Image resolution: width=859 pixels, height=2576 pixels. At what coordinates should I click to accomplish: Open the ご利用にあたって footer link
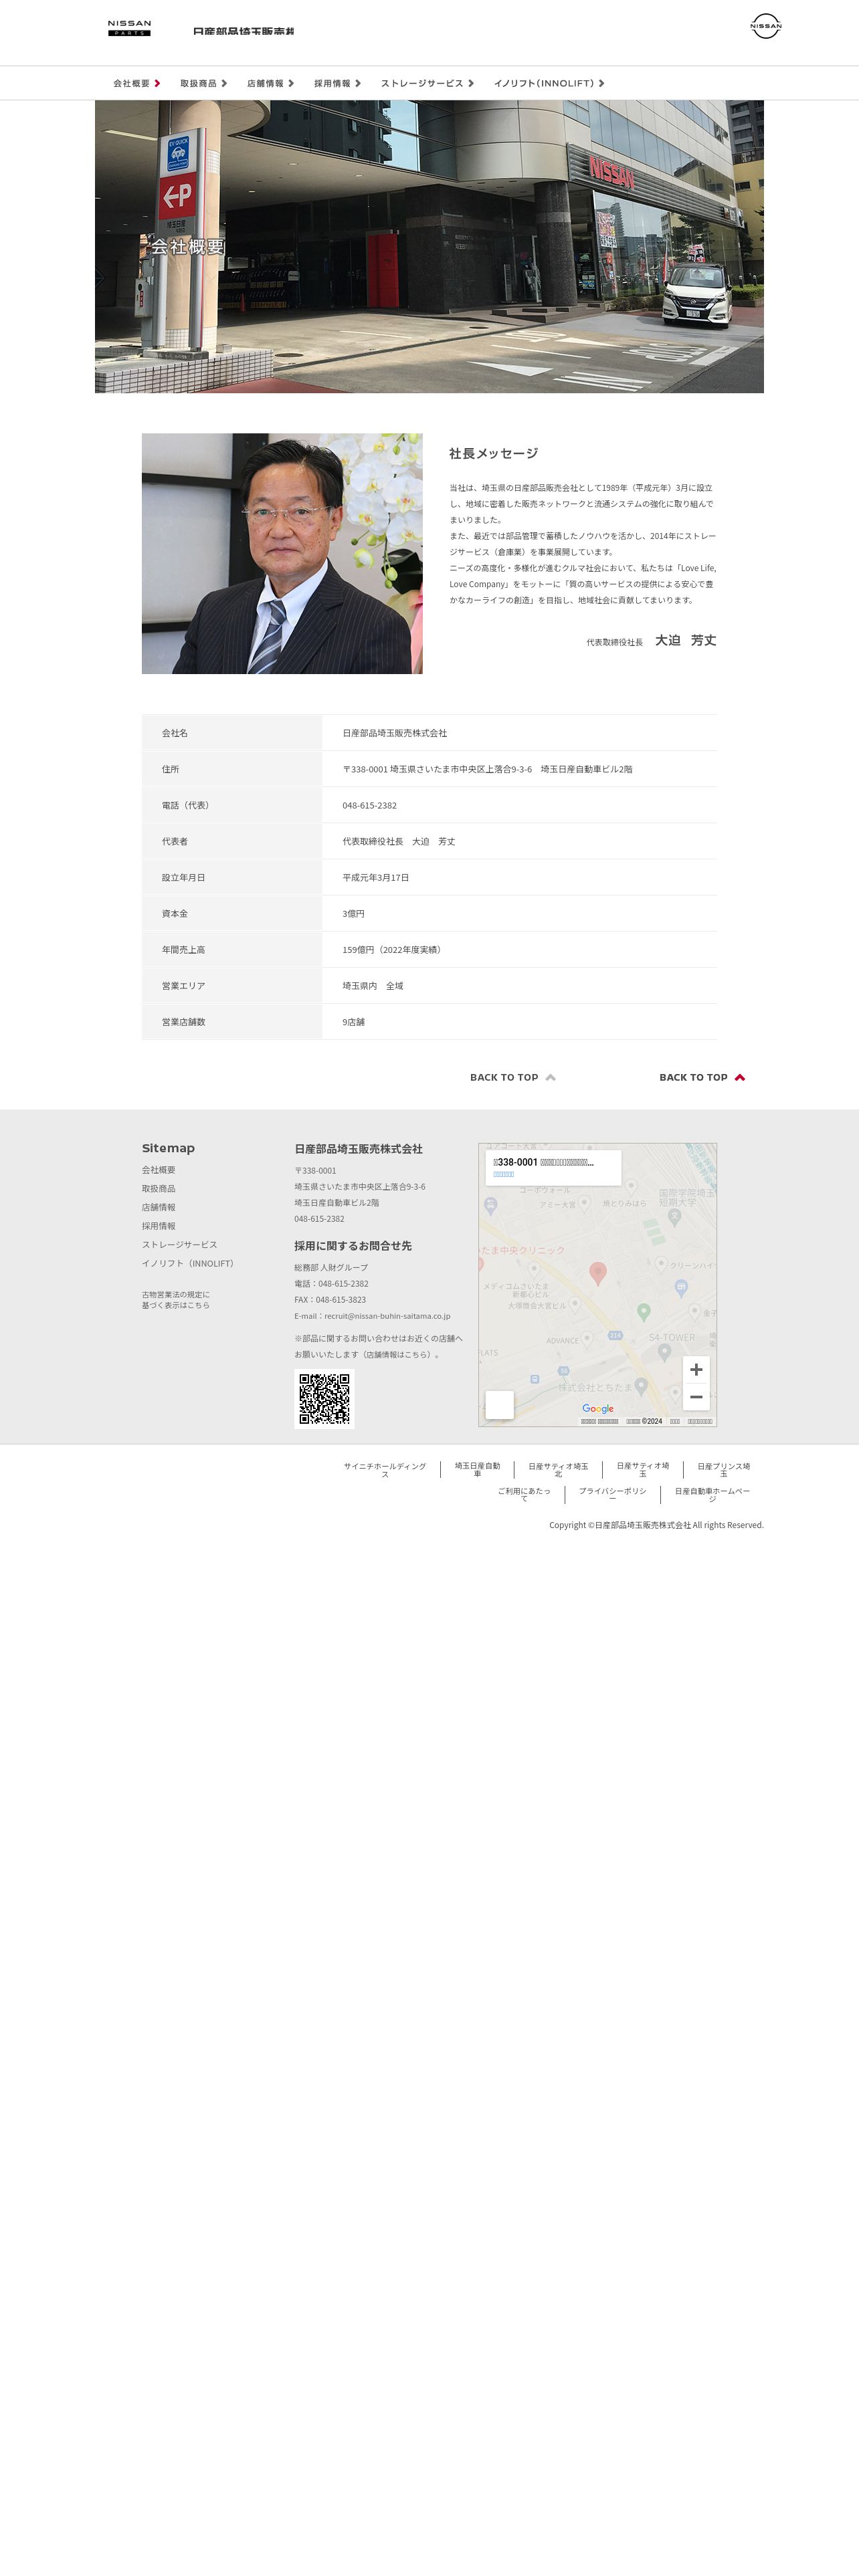tap(524, 1495)
